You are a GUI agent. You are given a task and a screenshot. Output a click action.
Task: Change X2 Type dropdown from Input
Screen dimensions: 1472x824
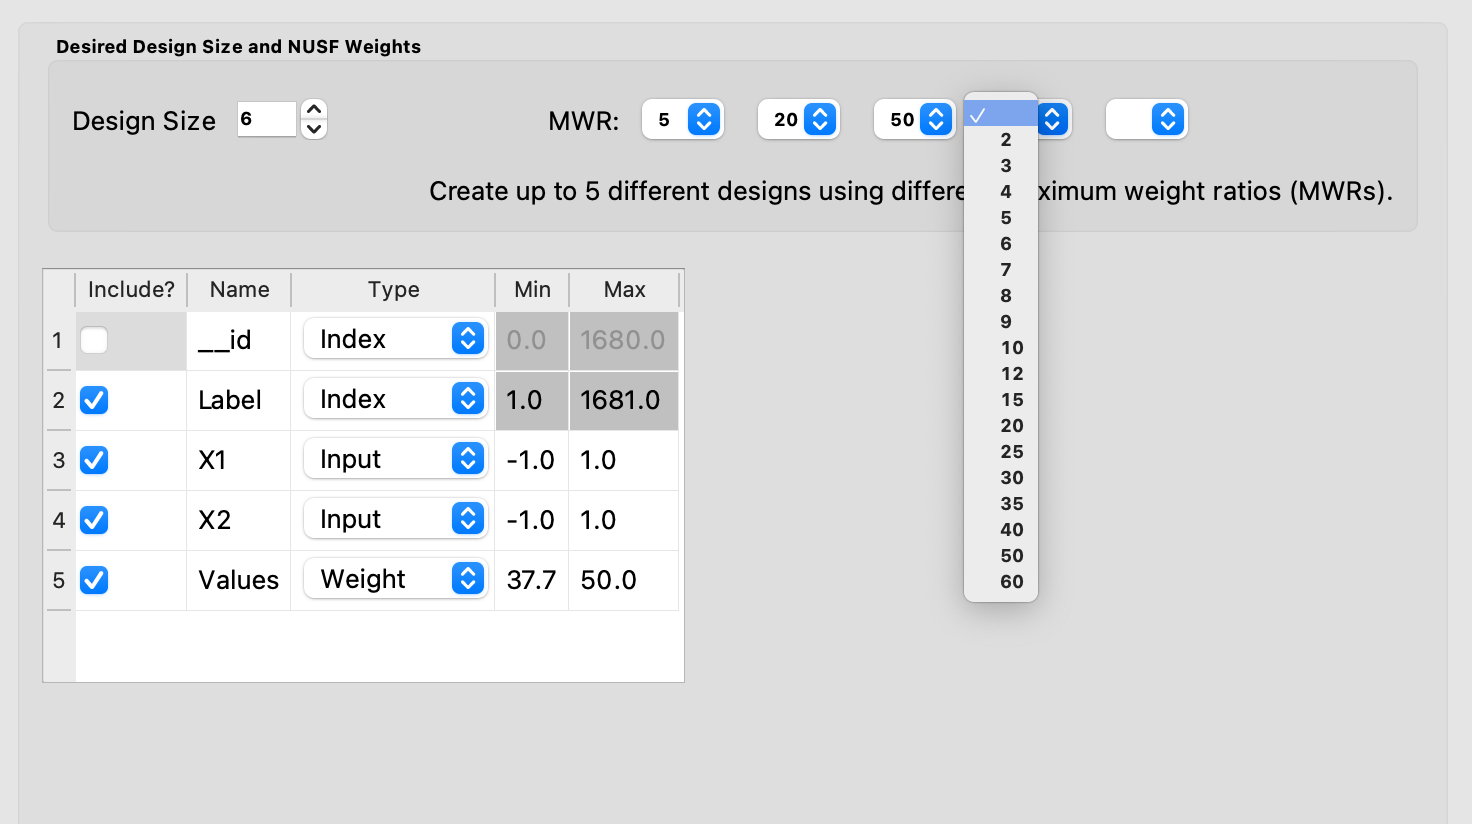[x=396, y=519]
